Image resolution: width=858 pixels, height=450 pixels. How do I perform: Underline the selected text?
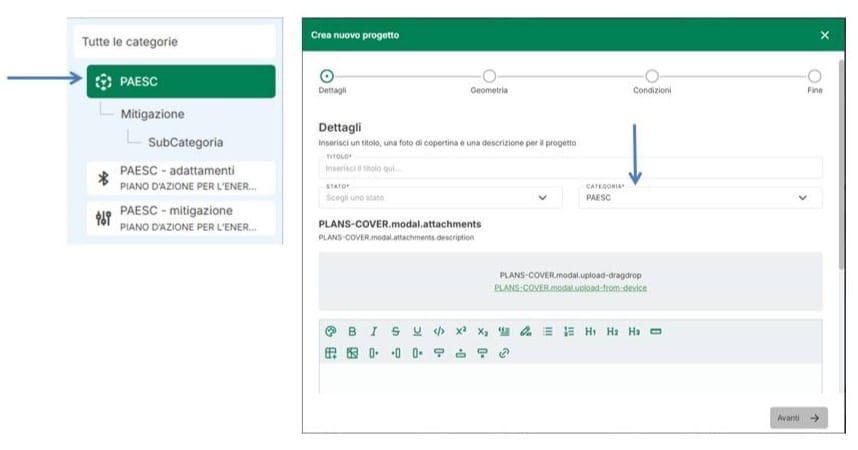click(417, 331)
